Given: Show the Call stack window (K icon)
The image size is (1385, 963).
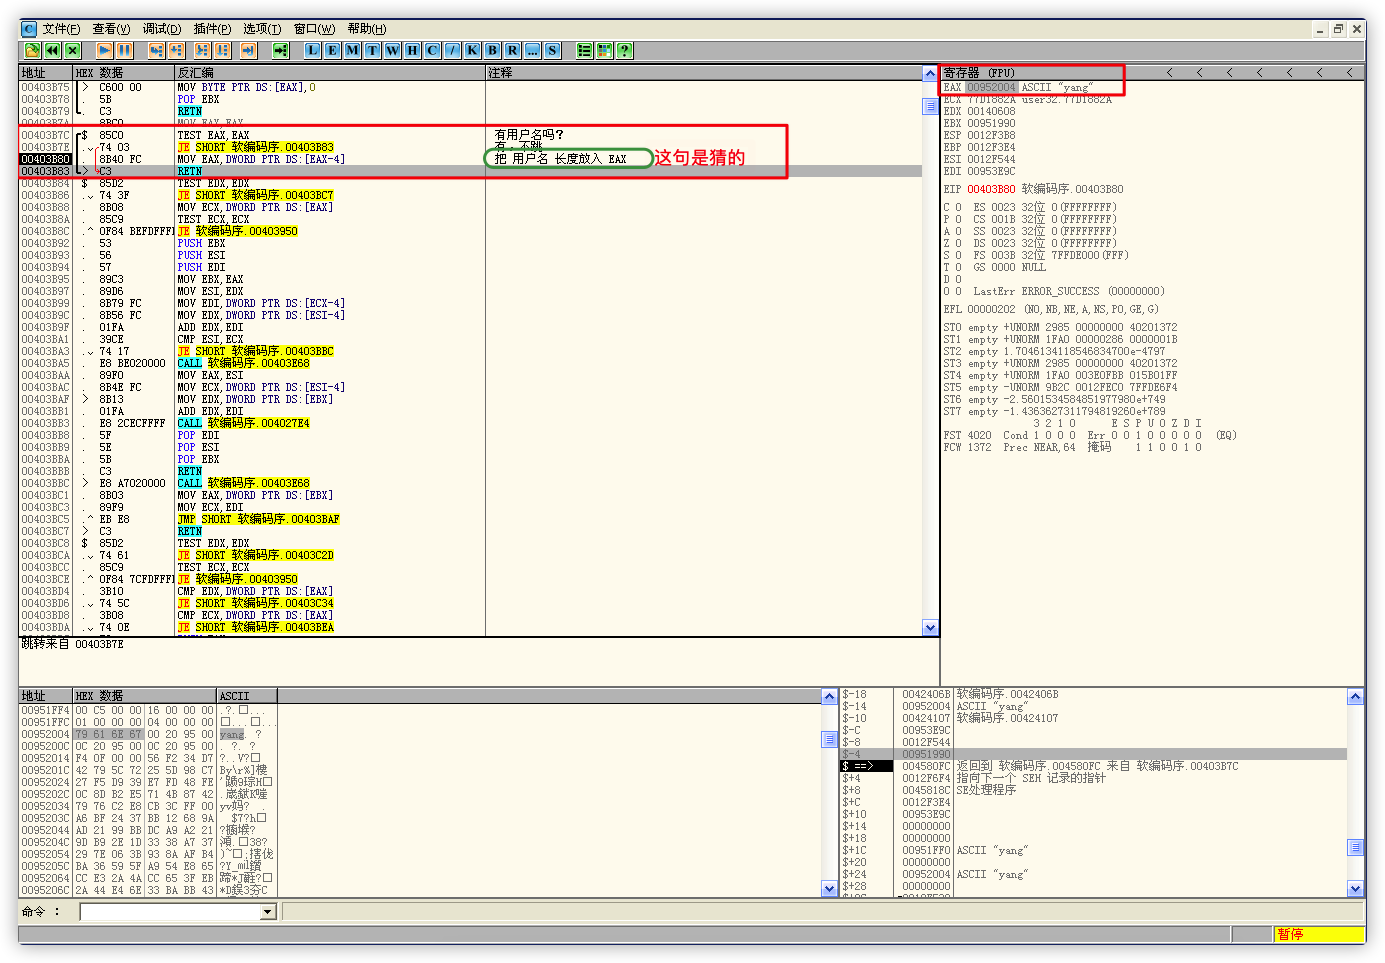Looking at the screenshot, I should (x=472, y=50).
